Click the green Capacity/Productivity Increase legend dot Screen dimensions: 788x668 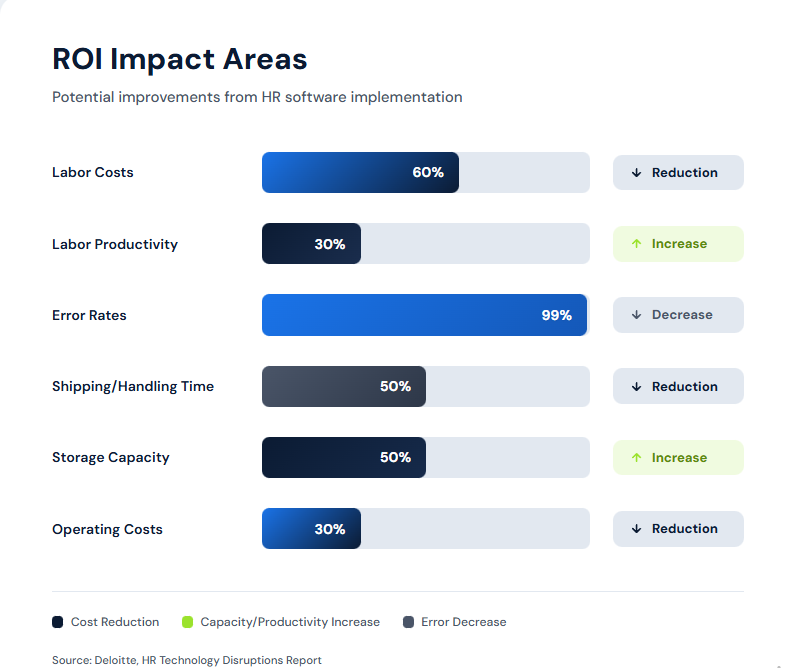click(187, 622)
